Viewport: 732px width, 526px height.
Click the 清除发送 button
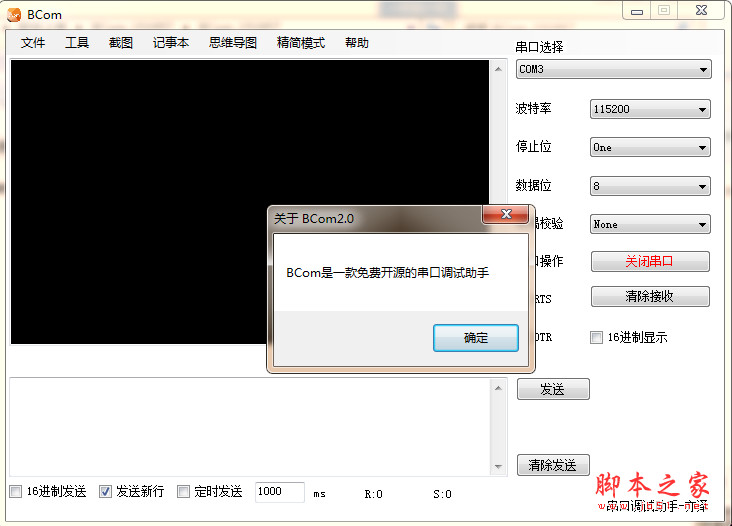553,465
